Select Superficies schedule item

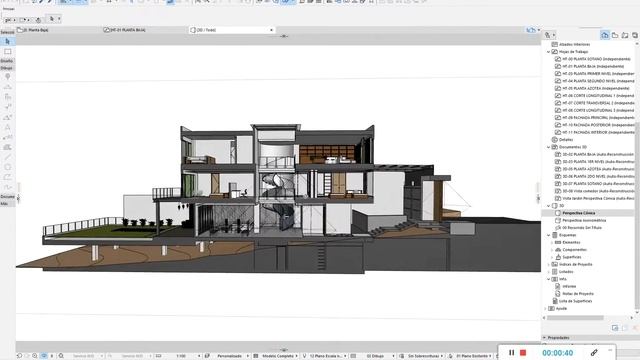tap(568, 257)
